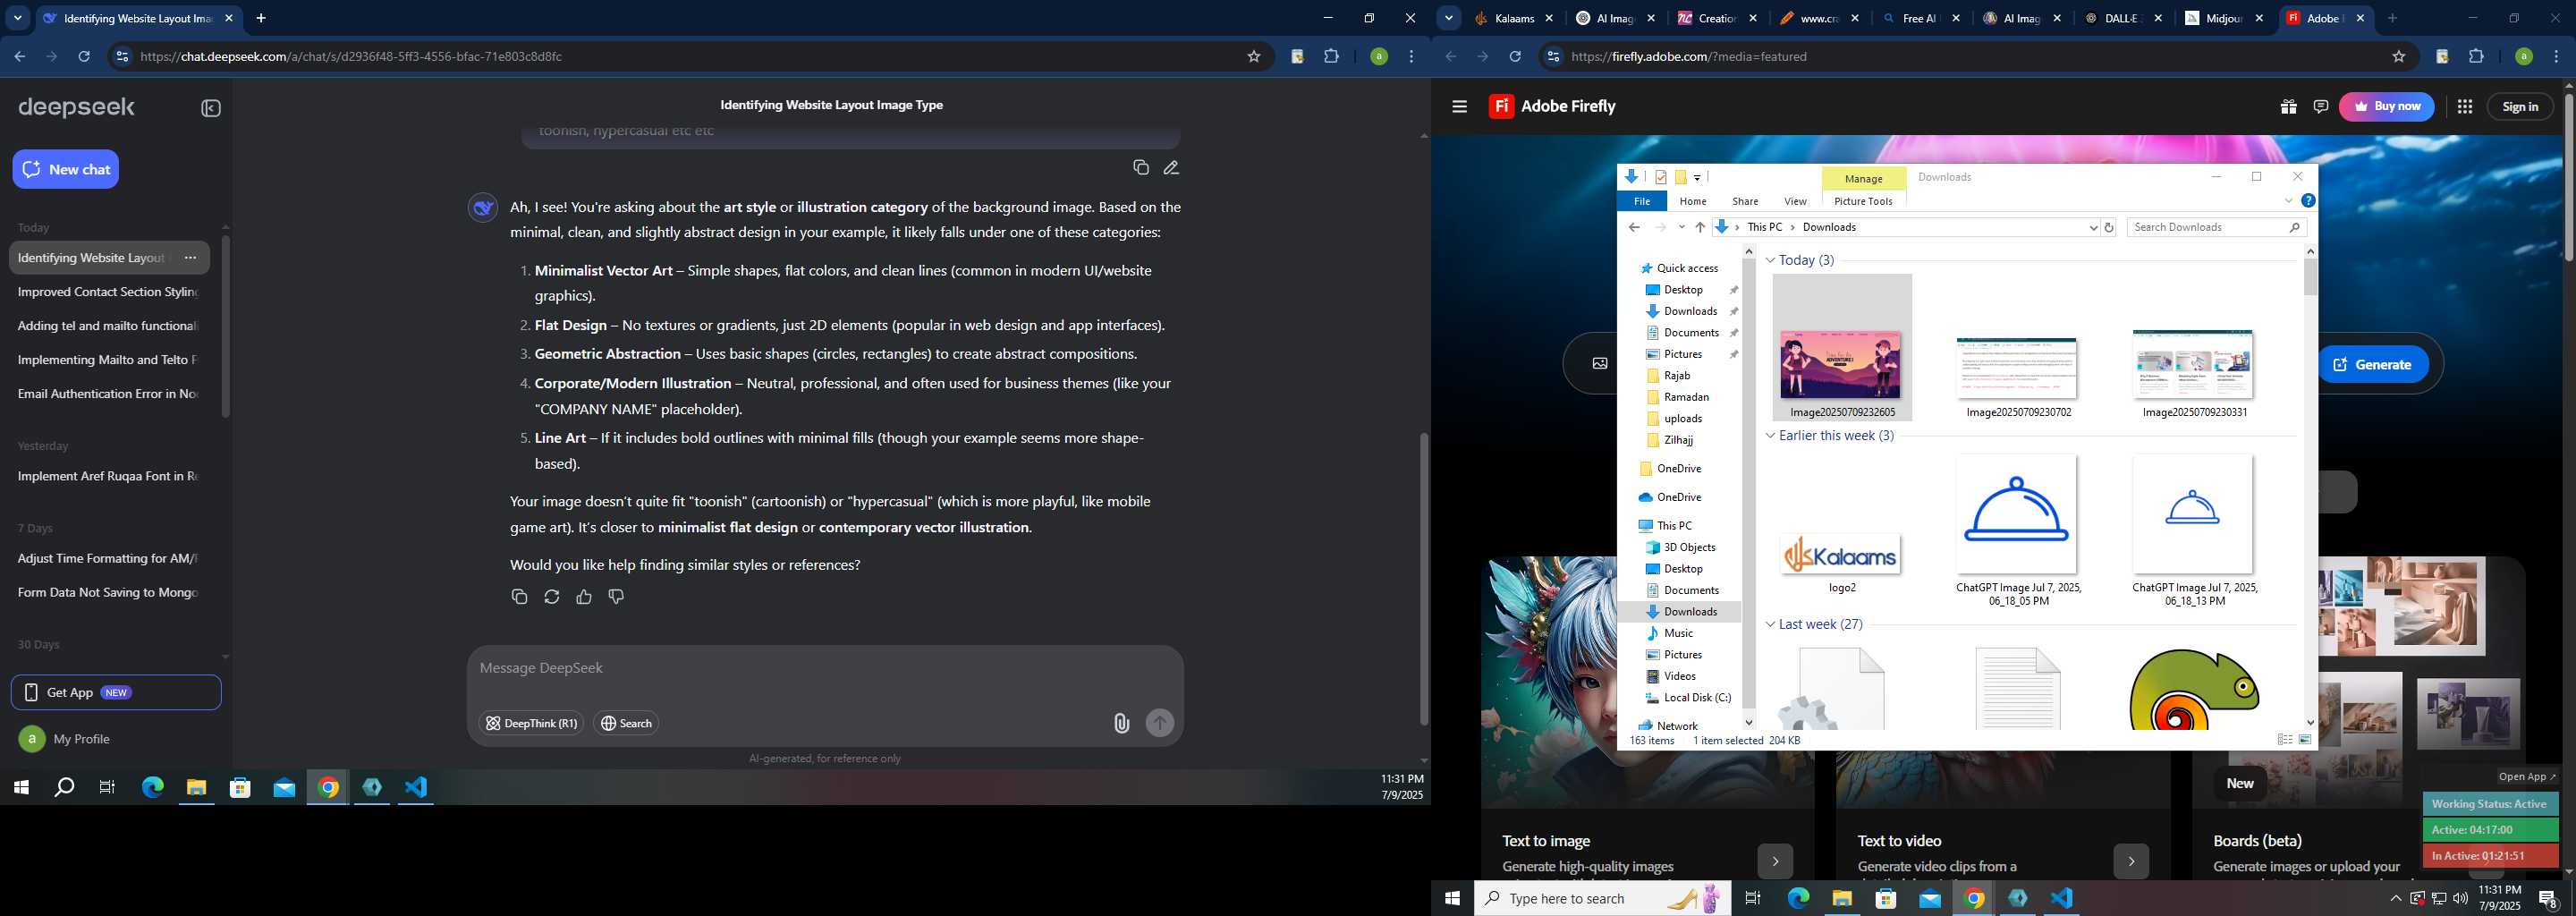Open Visual Studio Code from right taskbar
The width and height of the screenshot is (2576, 916).
(x=2061, y=899)
